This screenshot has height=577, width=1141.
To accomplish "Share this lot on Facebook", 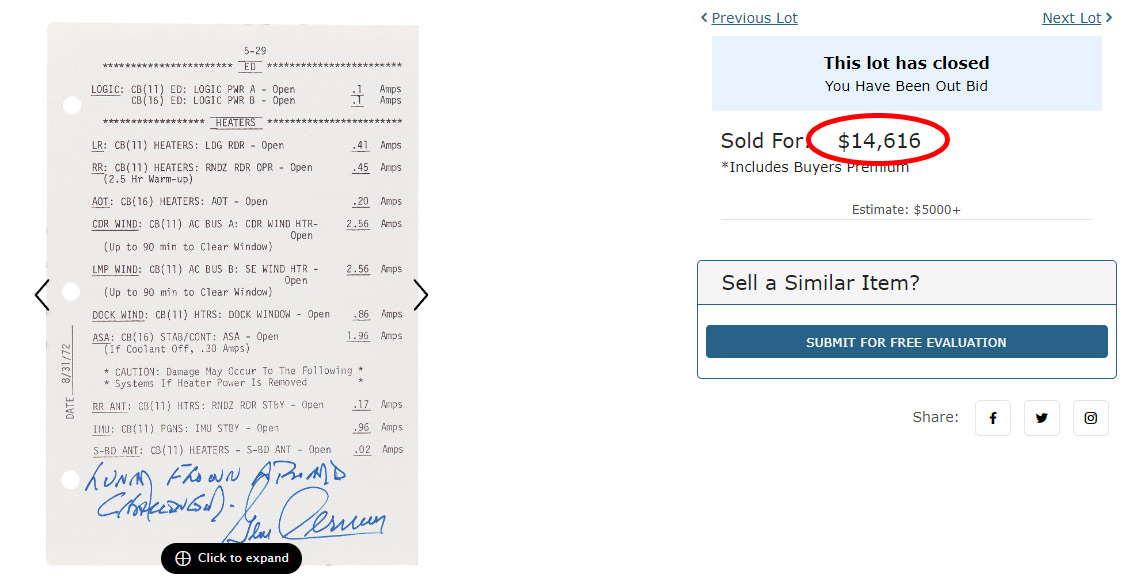I will 993,418.
